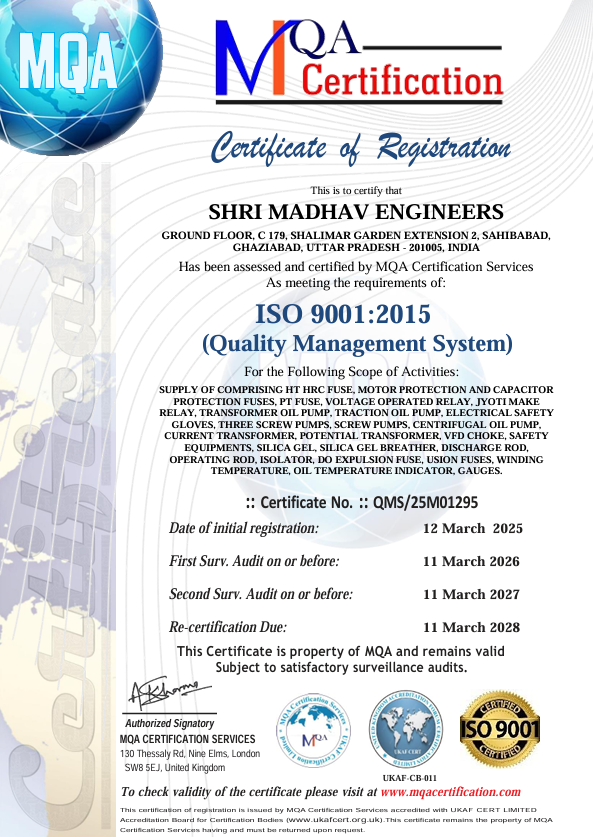Viewport: 593px width, 837px height.
Task: Click the date '11 March 2026'
Action: [x=471, y=562]
